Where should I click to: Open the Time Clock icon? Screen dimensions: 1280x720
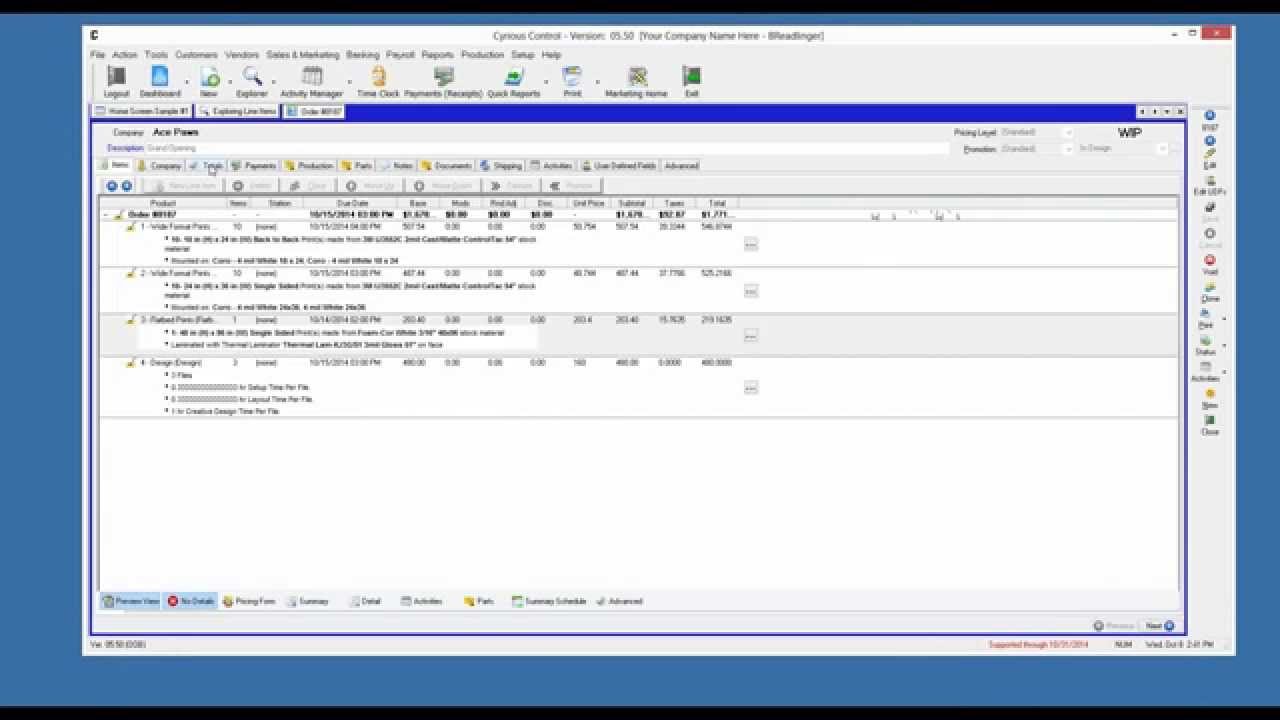click(378, 81)
